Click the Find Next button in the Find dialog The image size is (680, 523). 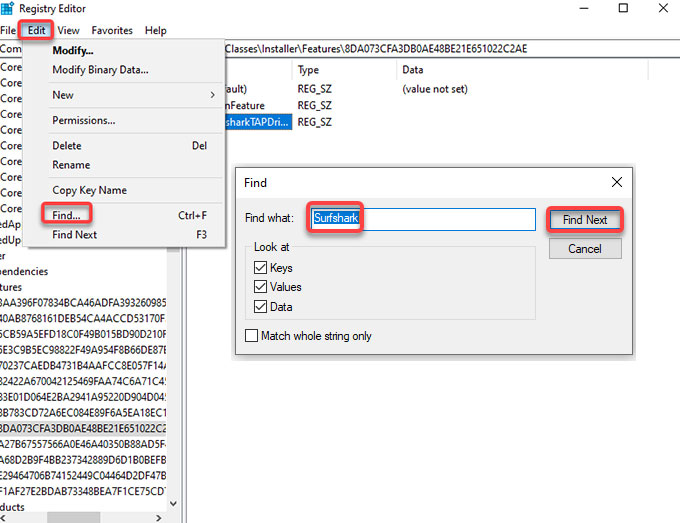coord(585,220)
